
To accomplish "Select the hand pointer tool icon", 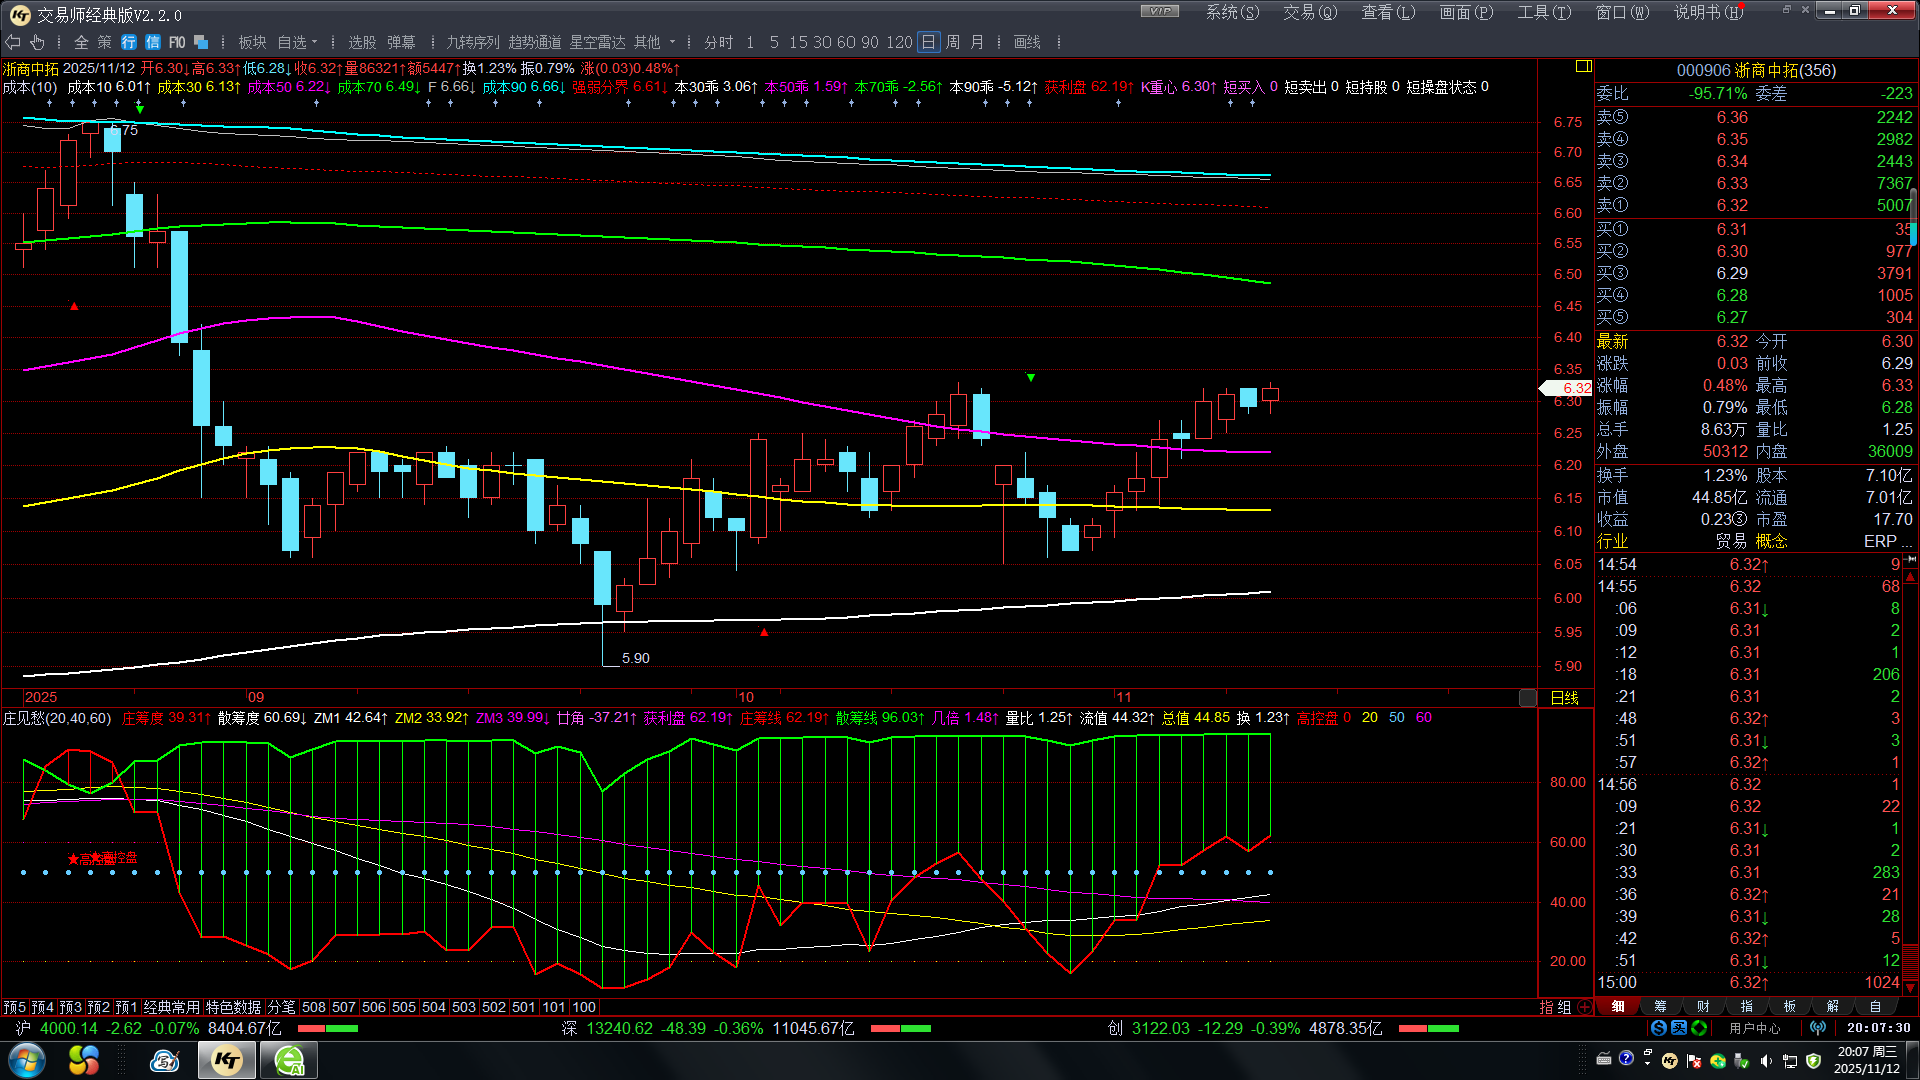I will [37, 42].
